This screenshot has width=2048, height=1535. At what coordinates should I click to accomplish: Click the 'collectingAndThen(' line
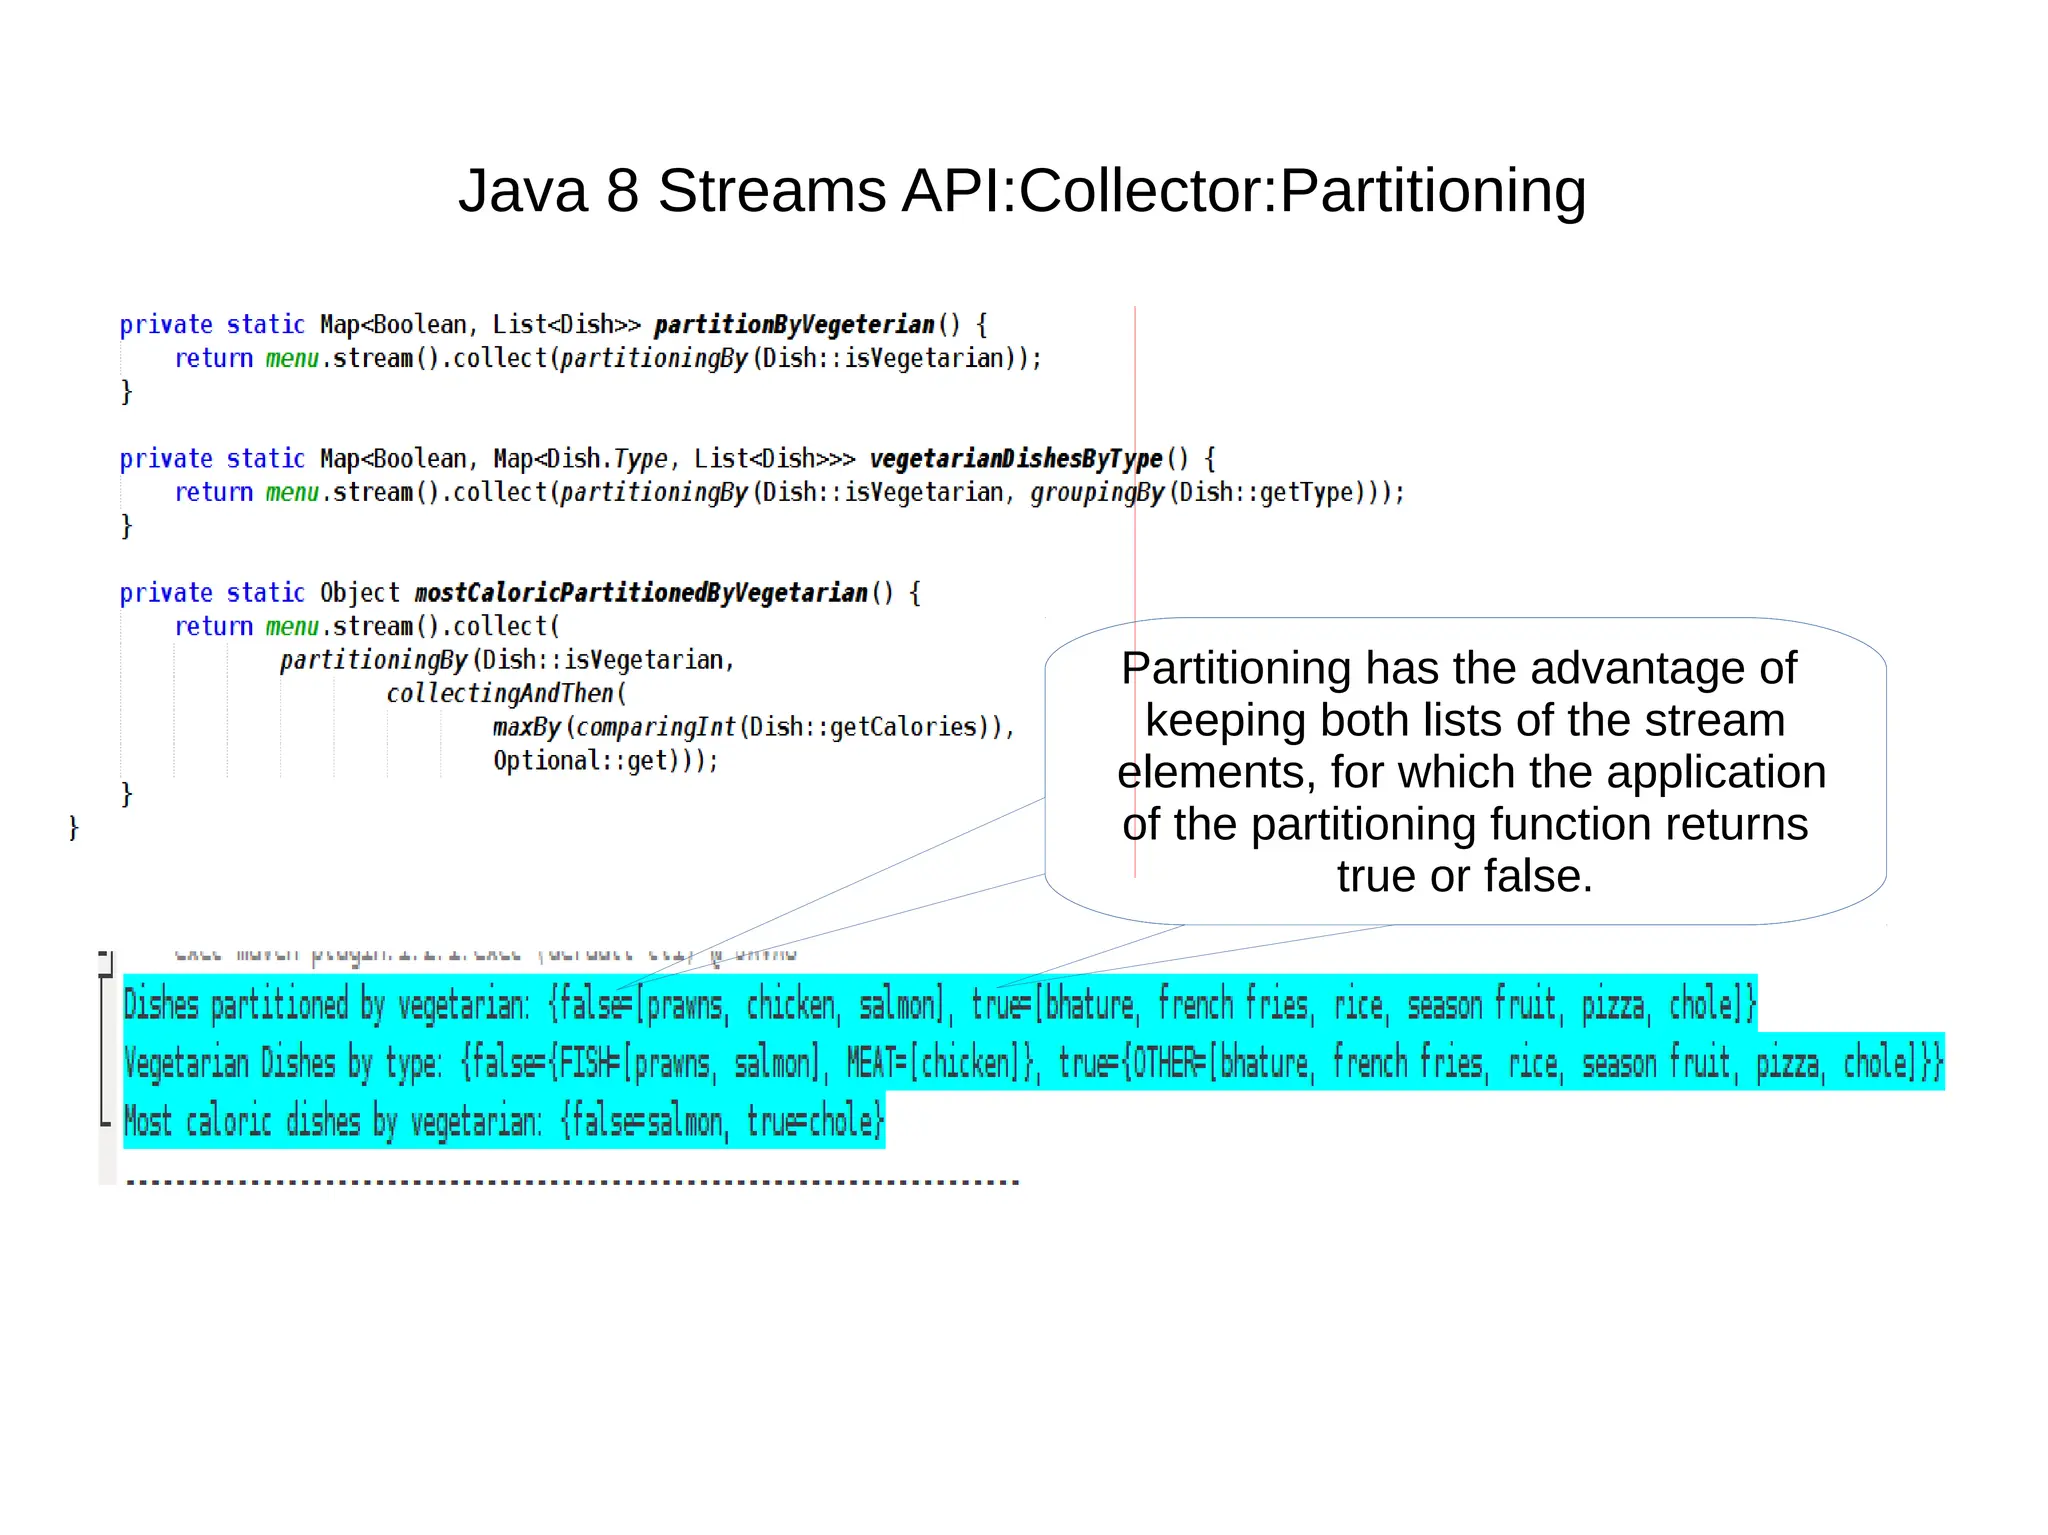pyautogui.click(x=507, y=693)
